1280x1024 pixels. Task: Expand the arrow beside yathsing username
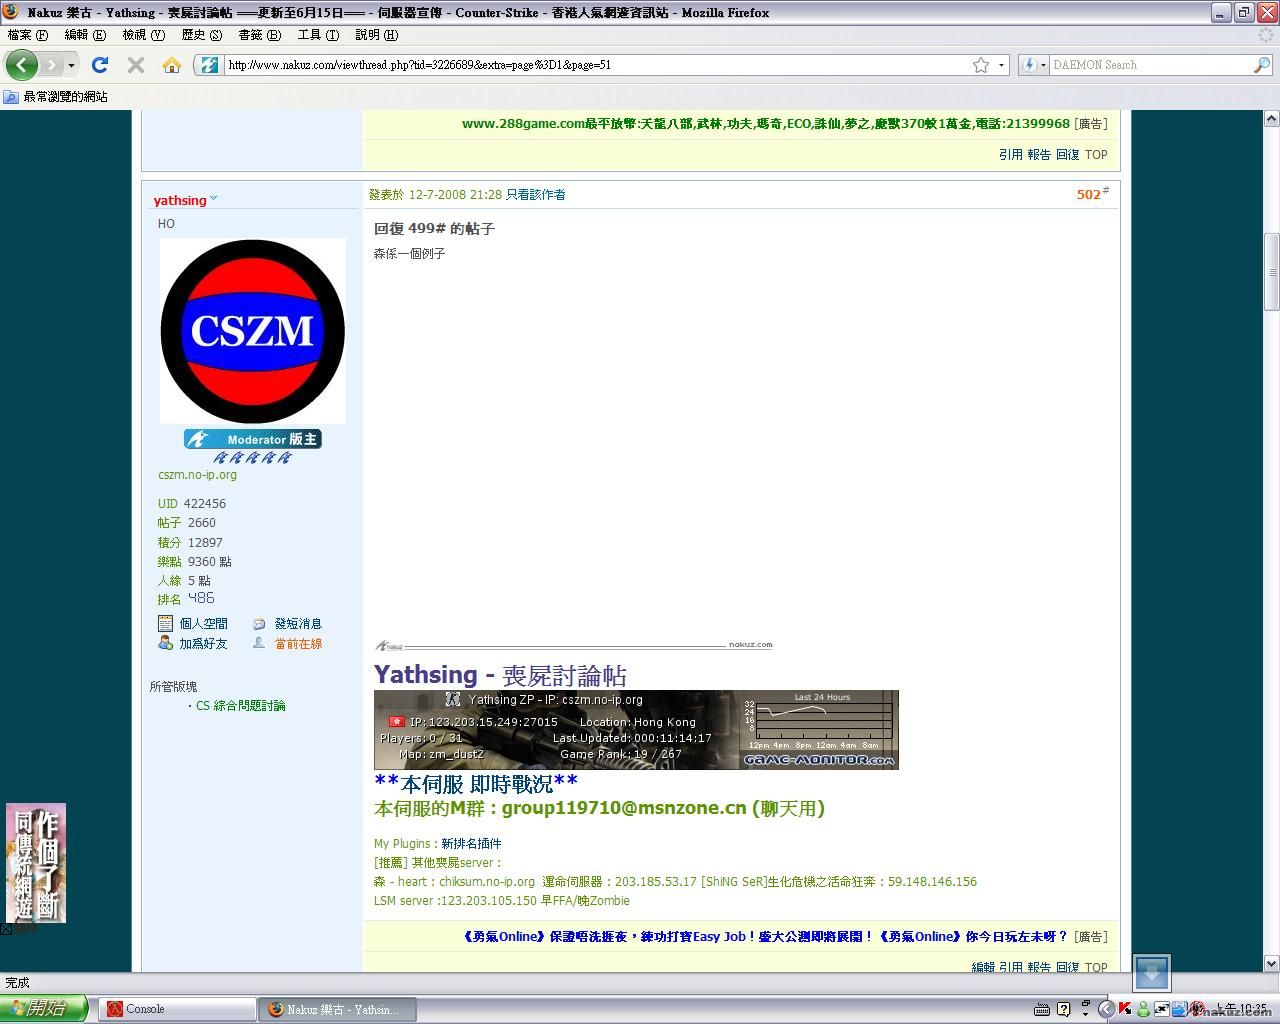click(213, 198)
